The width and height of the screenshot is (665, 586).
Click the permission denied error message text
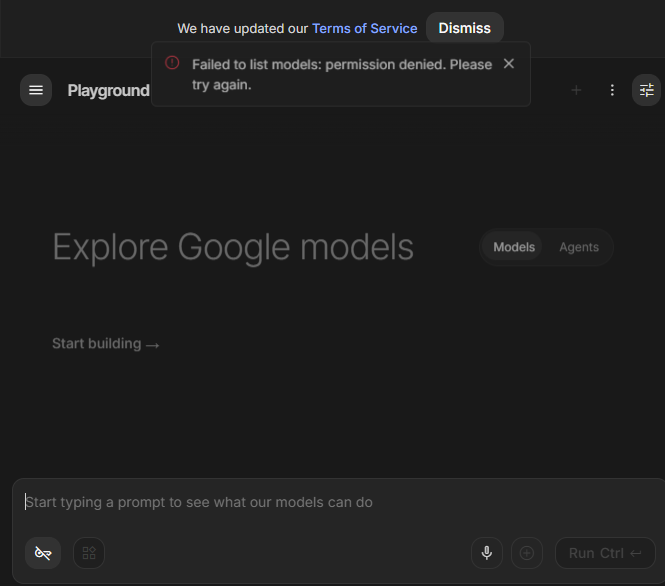342,74
